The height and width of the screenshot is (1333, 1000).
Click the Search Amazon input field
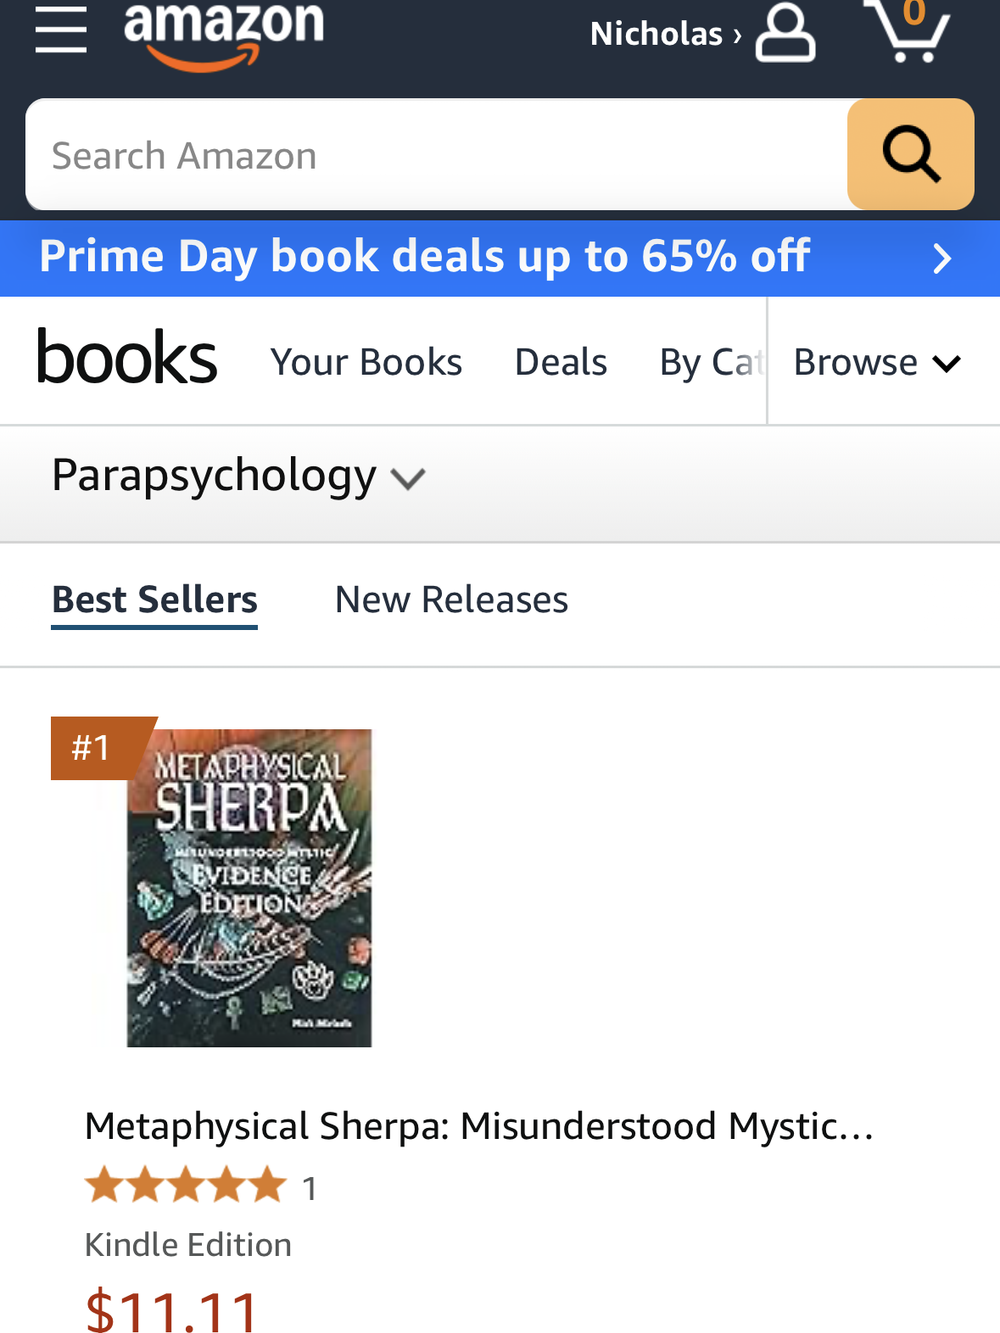tap(436, 155)
